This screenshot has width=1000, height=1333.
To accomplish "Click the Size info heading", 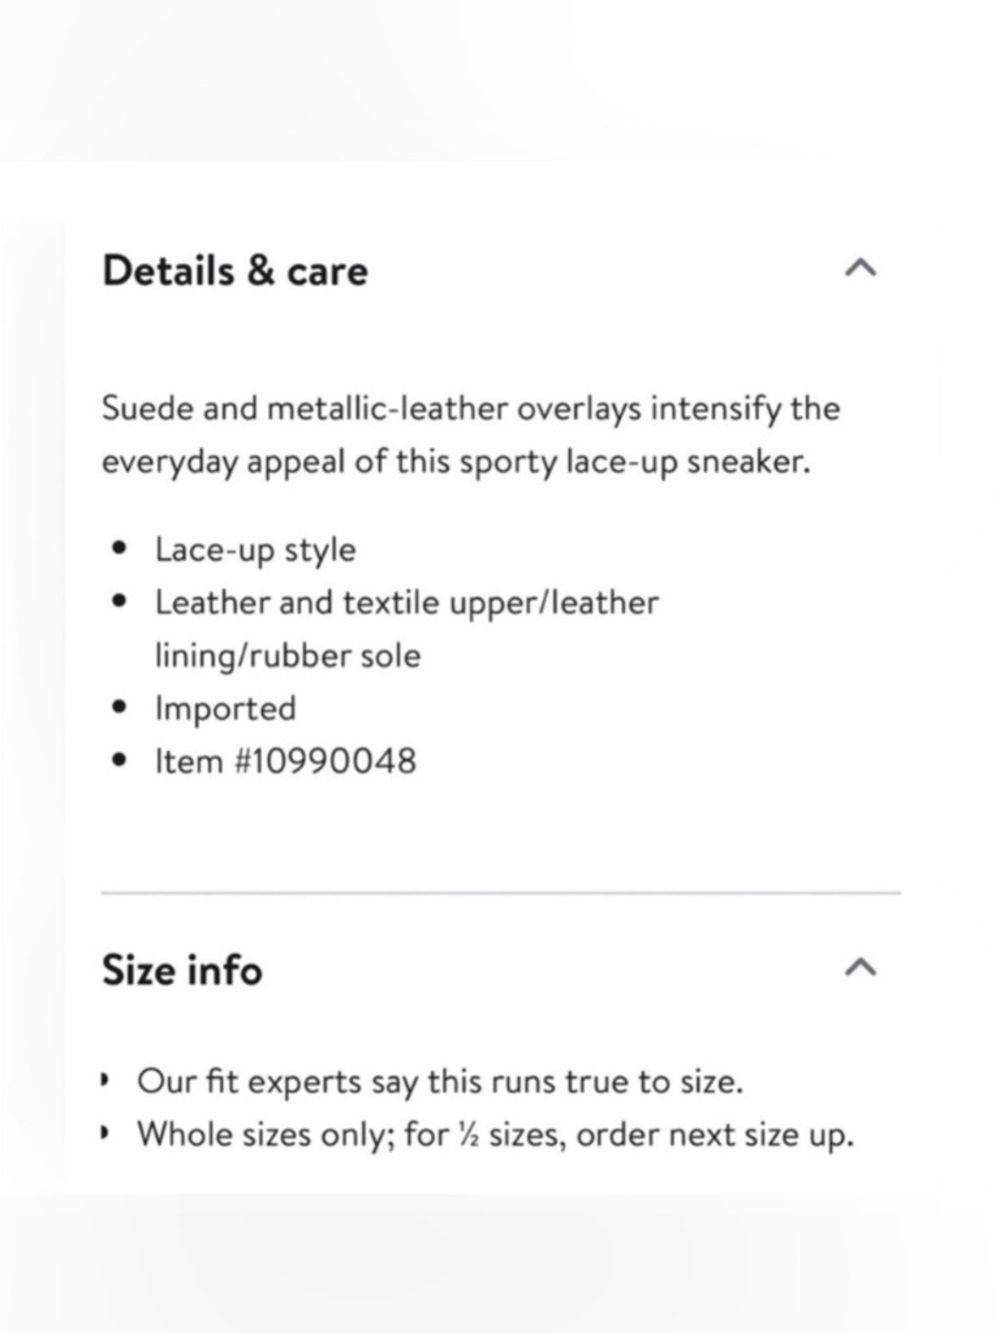I will coord(182,970).
